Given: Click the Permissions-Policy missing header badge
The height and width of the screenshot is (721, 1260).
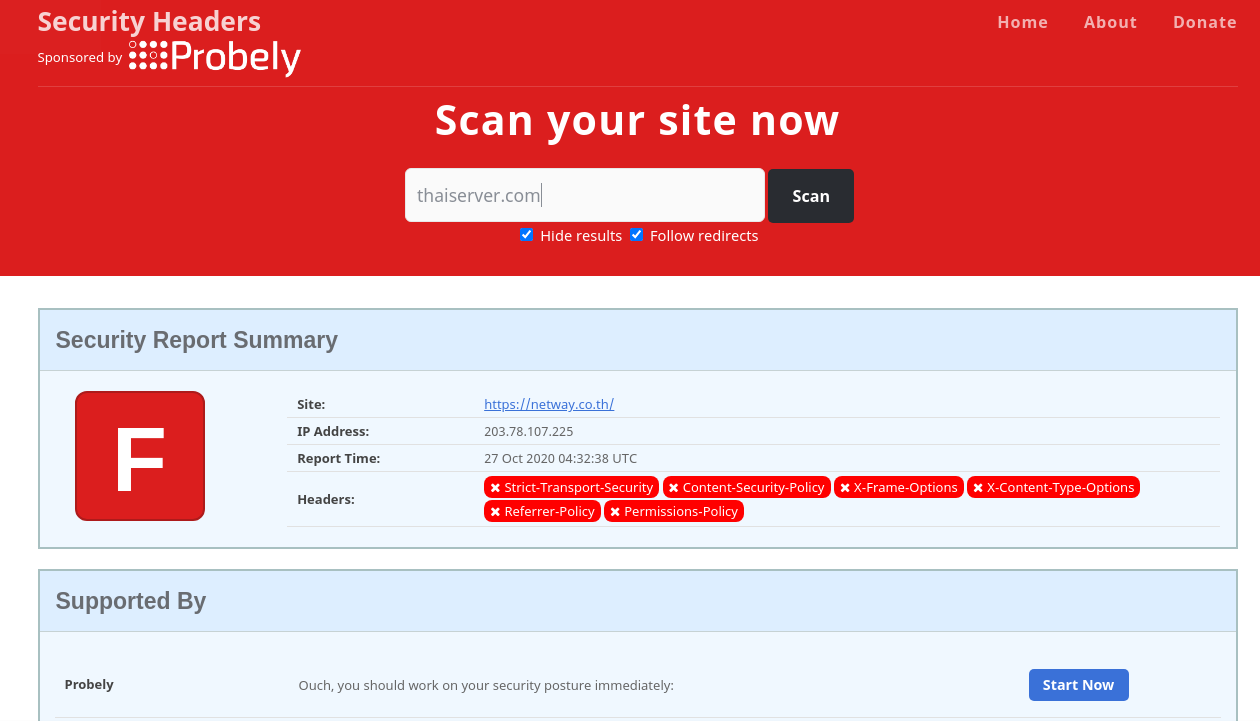Looking at the screenshot, I should [x=674, y=511].
